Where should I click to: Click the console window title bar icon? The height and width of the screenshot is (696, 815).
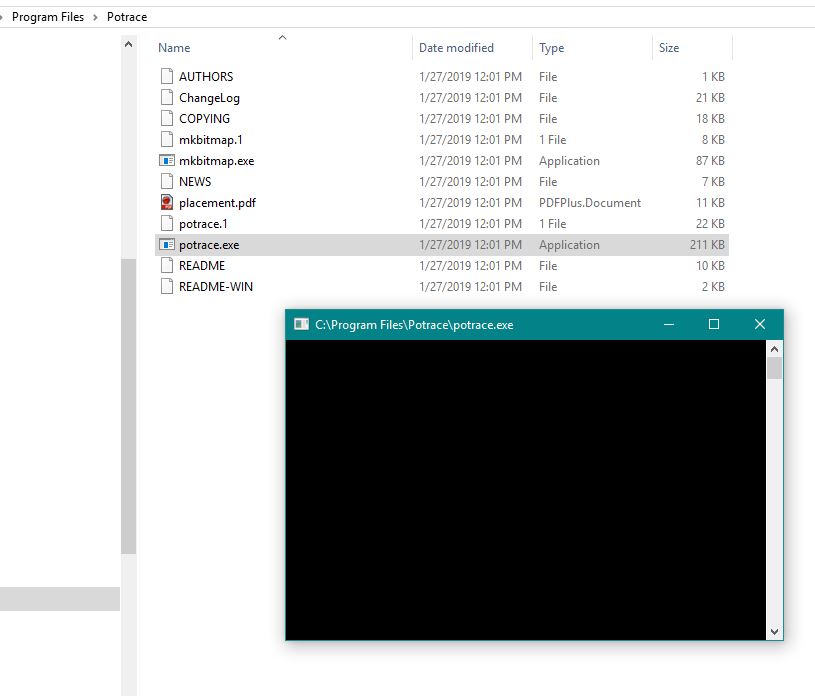pyautogui.click(x=301, y=324)
